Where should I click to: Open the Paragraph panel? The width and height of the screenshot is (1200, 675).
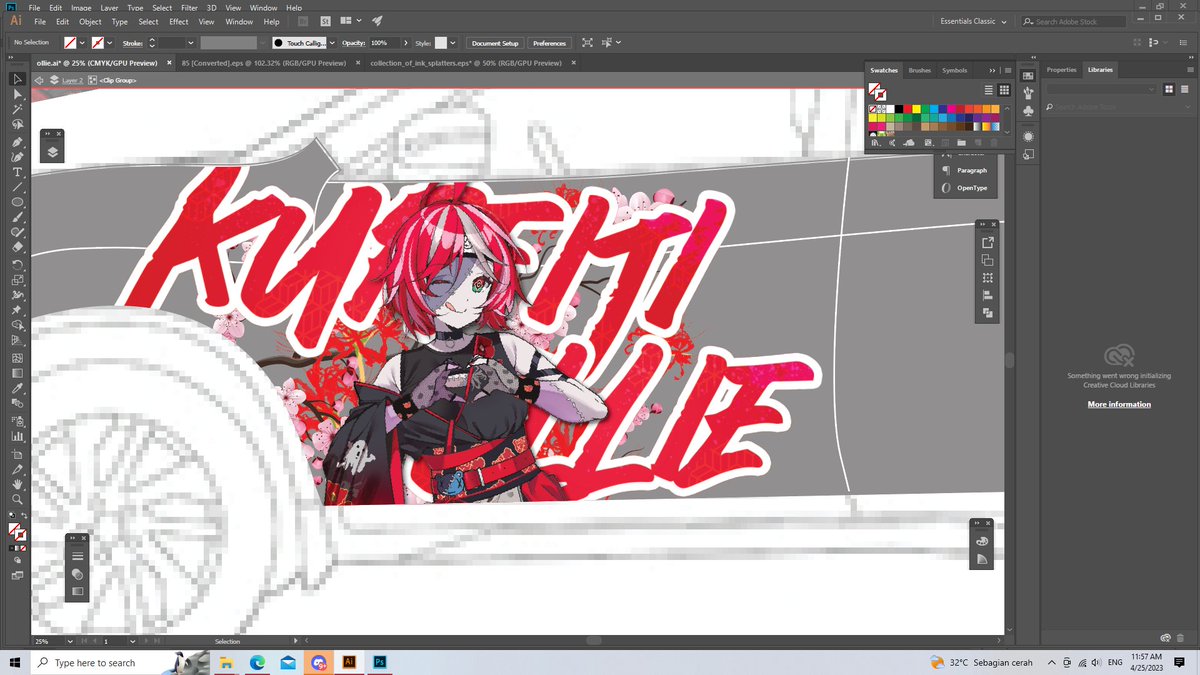coord(964,171)
